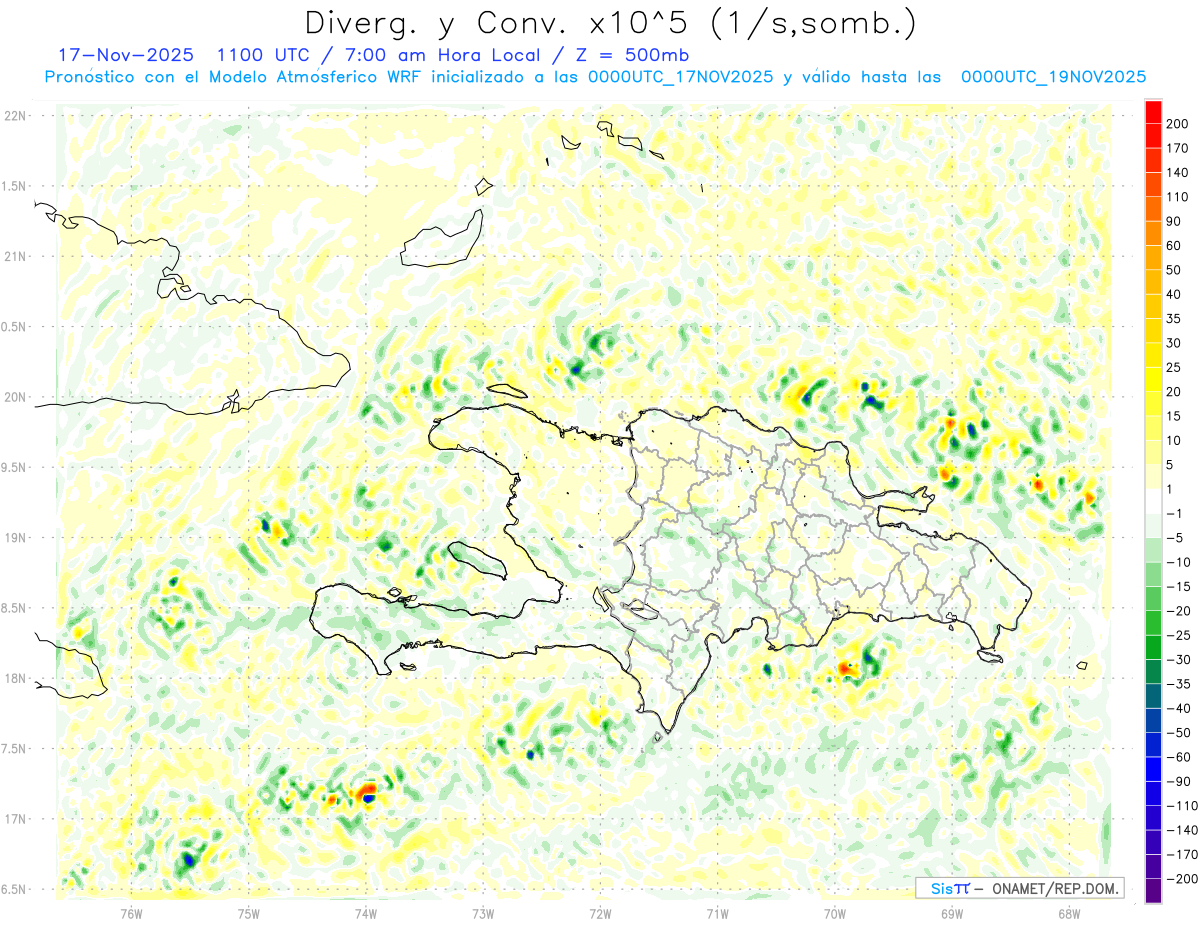The image size is (1200, 927).
Task: Click the 76W longitude label
Action: pyautogui.click(x=132, y=913)
